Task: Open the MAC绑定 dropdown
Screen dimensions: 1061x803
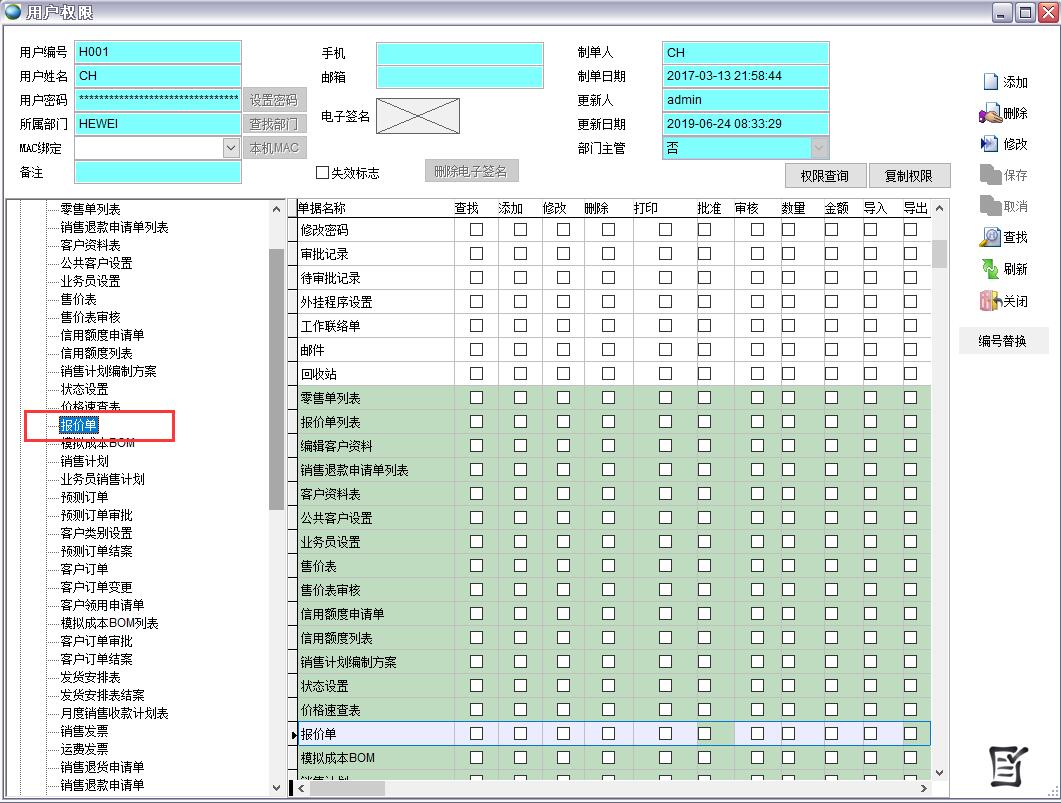Action: pos(231,148)
